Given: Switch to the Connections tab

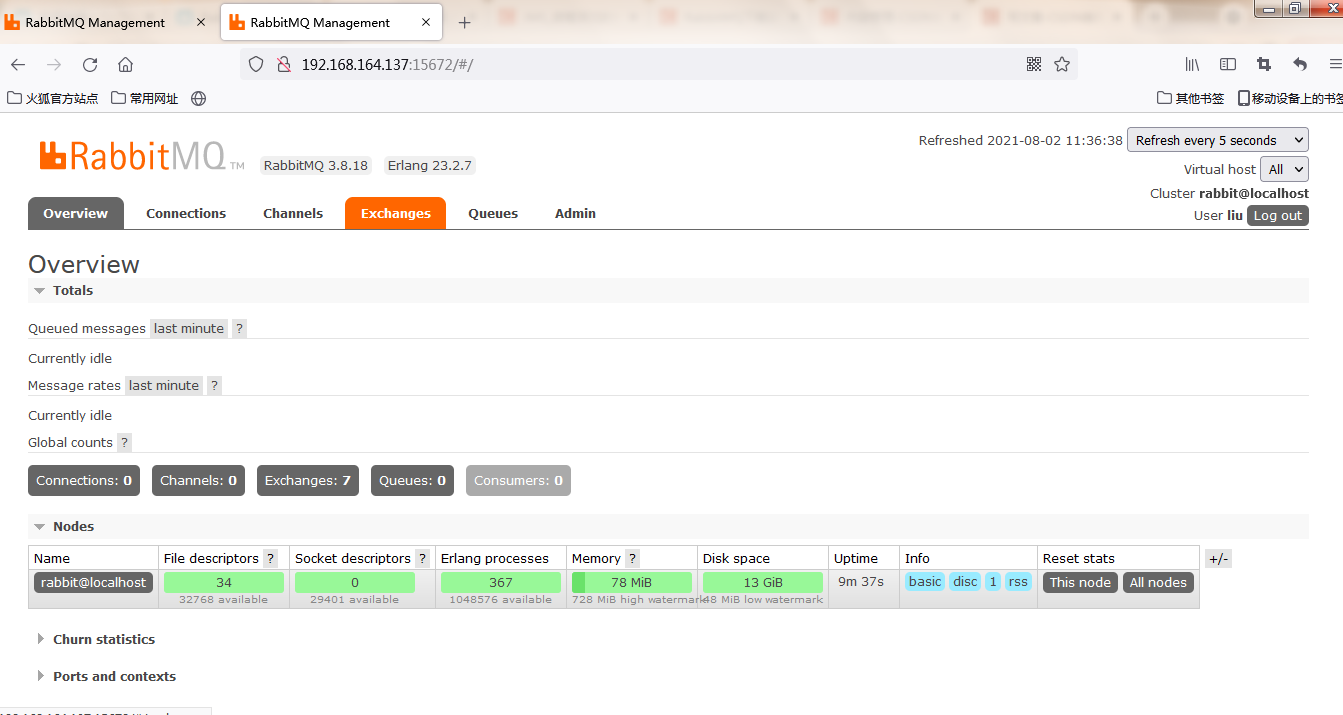Looking at the screenshot, I should (186, 213).
